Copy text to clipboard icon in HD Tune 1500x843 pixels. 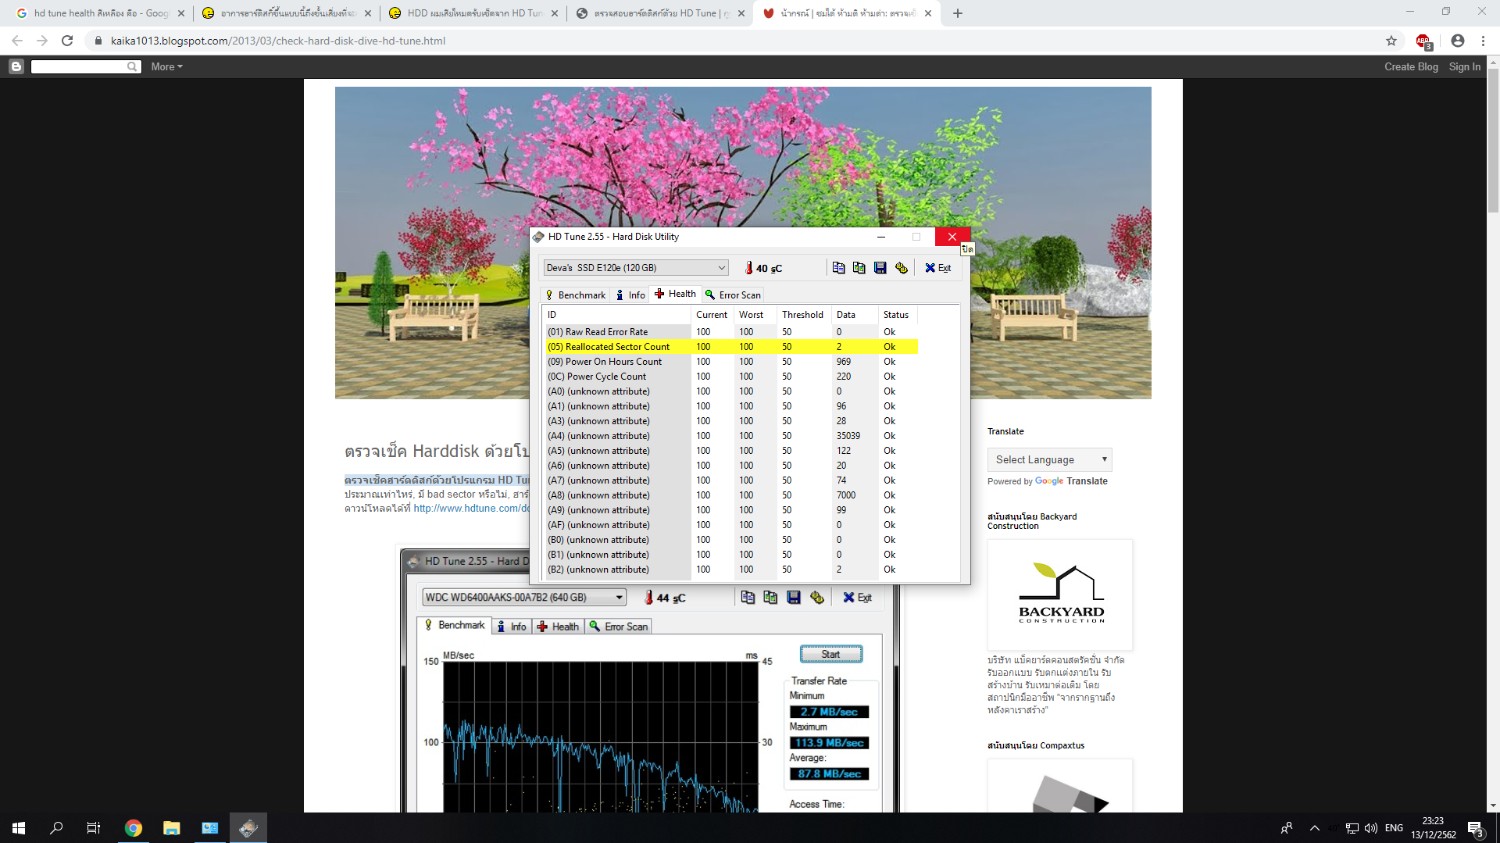click(x=838, y=268)
